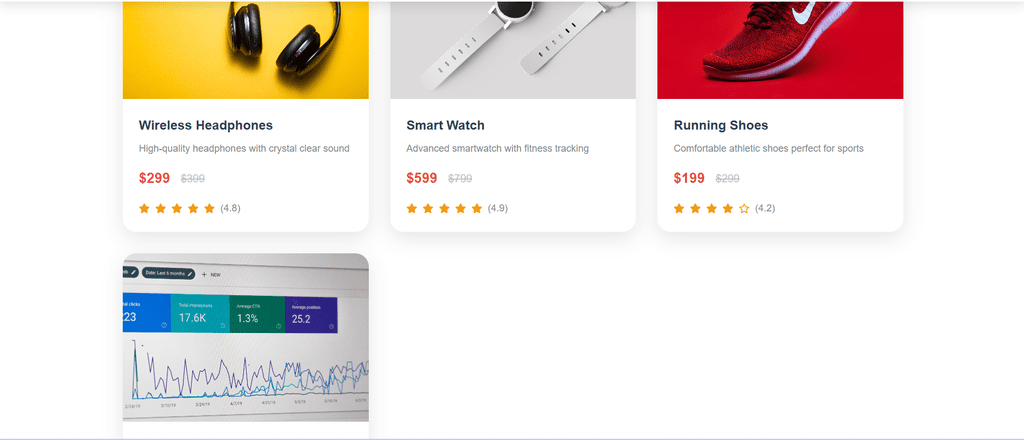Open the Wireless Headphones product title
The width and height of the screenshot is (1024, 440).
point(206,125)
